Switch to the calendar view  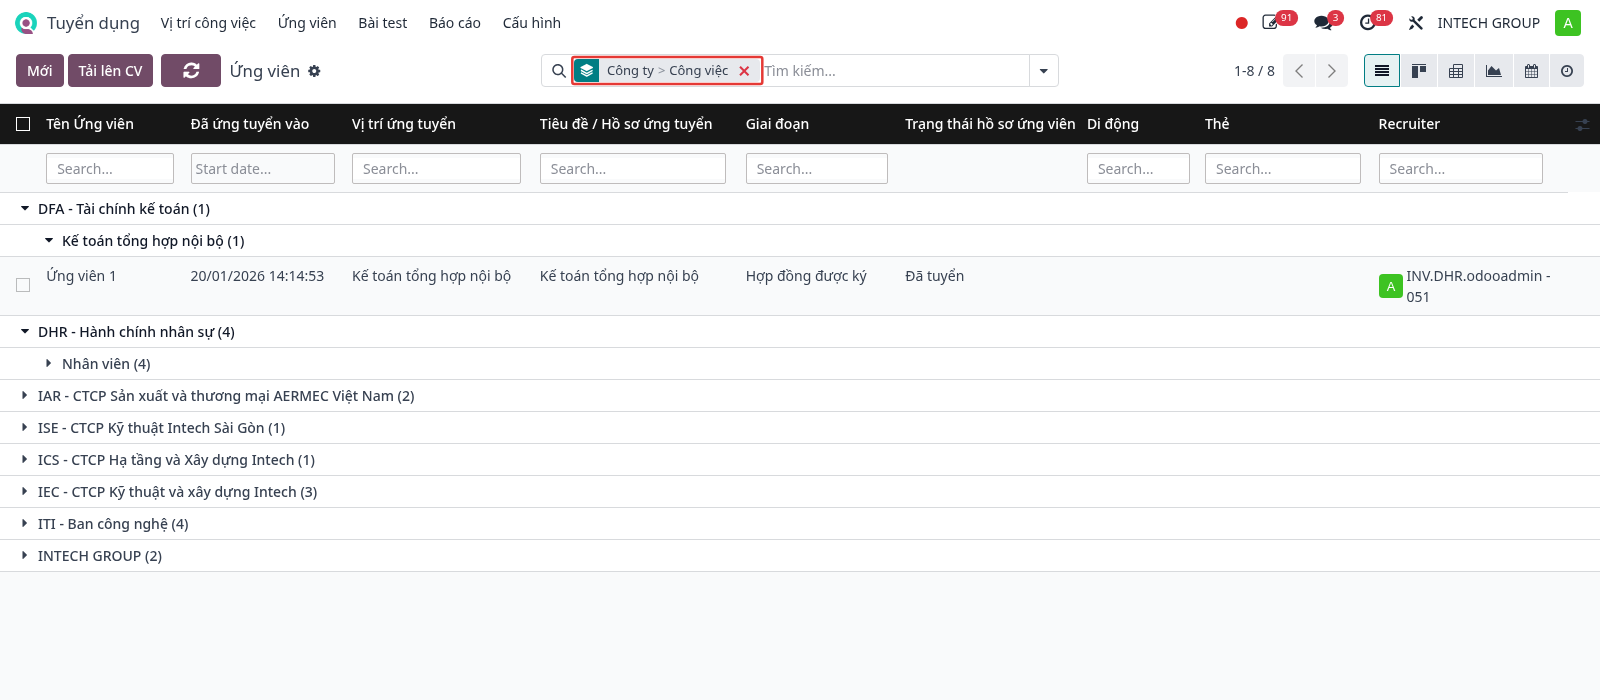pos(1531,71)
